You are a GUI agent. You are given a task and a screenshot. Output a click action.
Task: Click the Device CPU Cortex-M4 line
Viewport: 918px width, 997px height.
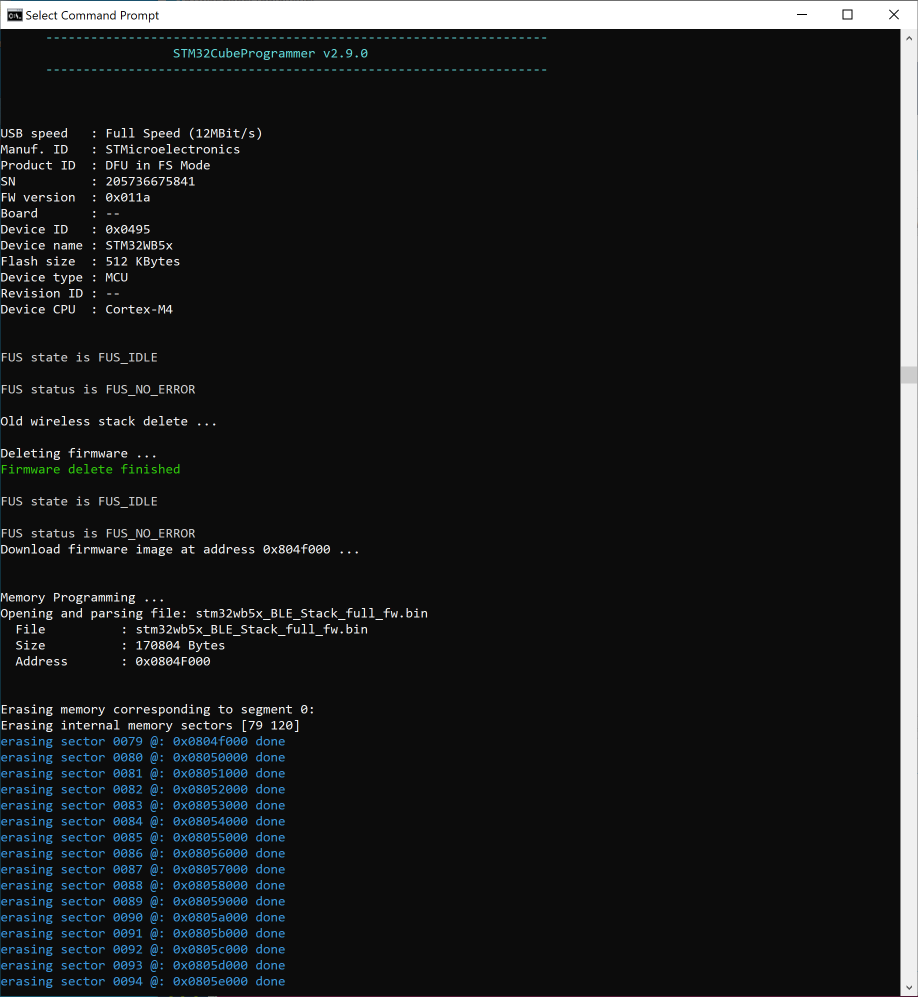point(86,310)
